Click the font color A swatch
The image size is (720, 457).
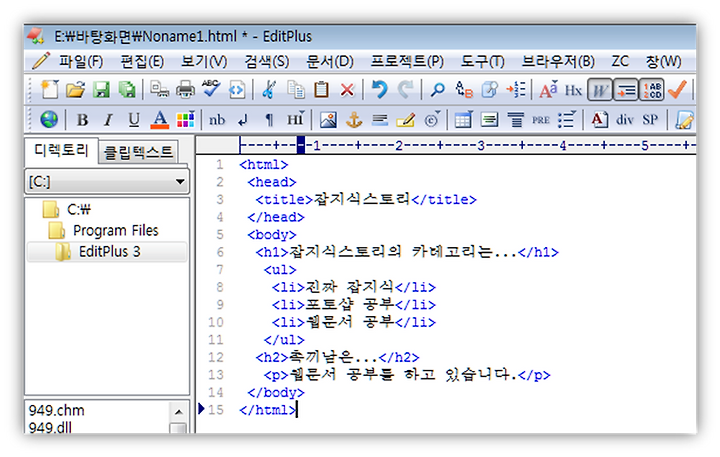point(159,120)
